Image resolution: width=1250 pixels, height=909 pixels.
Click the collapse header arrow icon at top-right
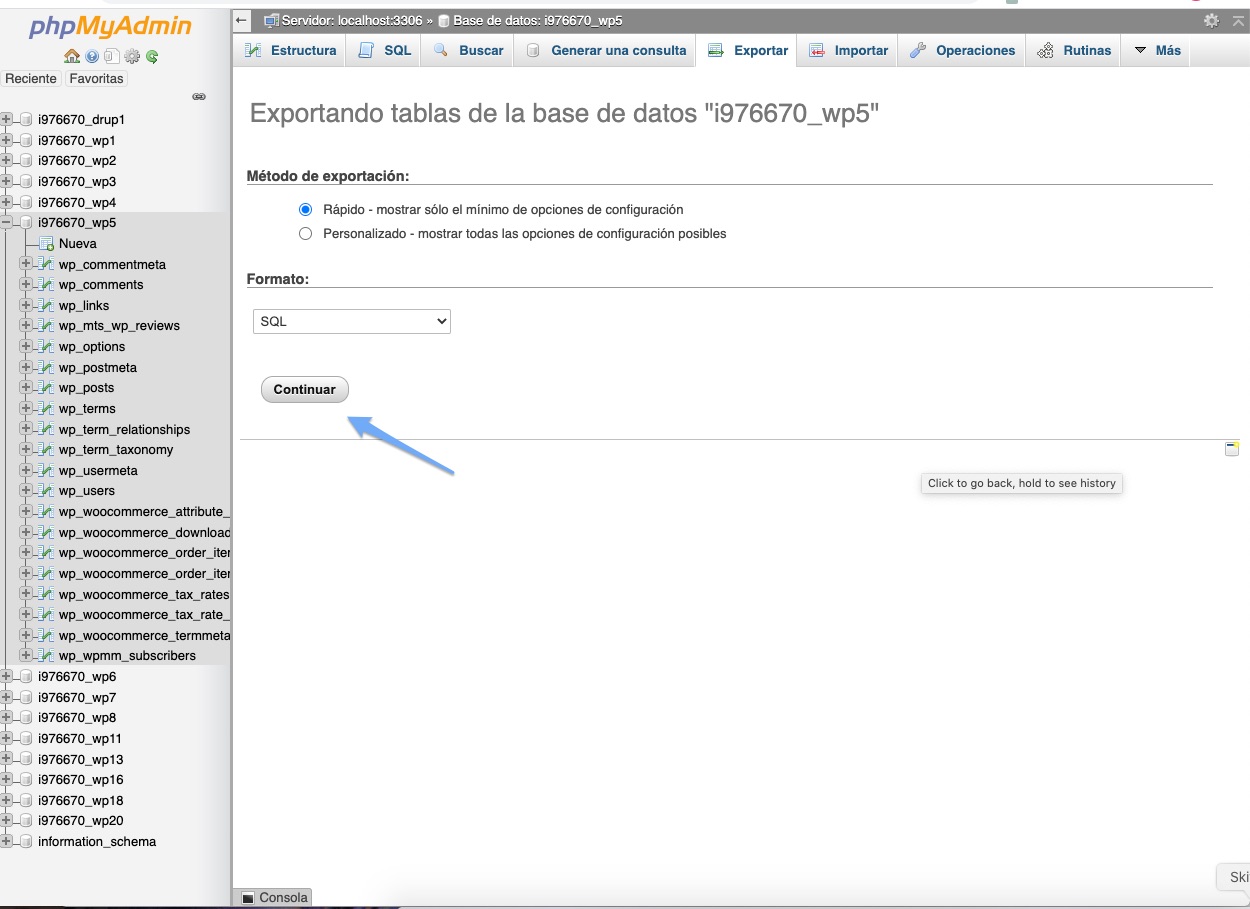(1236, 20)
